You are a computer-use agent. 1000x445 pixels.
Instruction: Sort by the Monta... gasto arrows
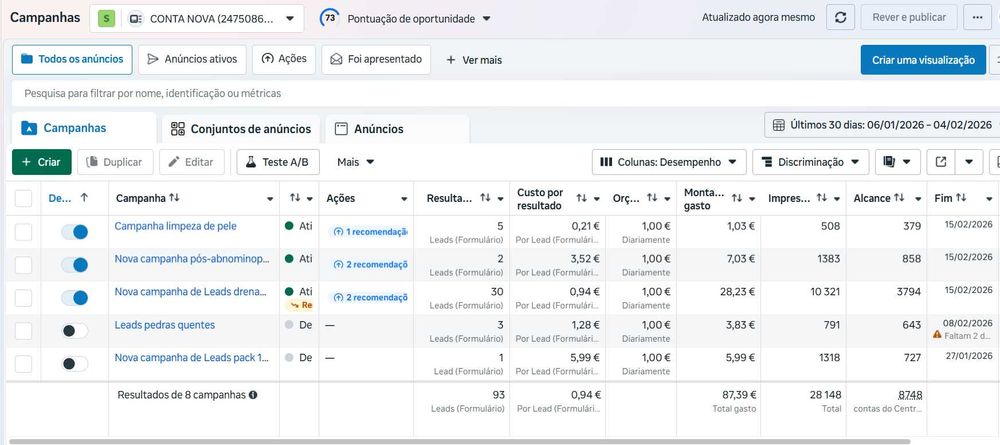coord(737,198)
